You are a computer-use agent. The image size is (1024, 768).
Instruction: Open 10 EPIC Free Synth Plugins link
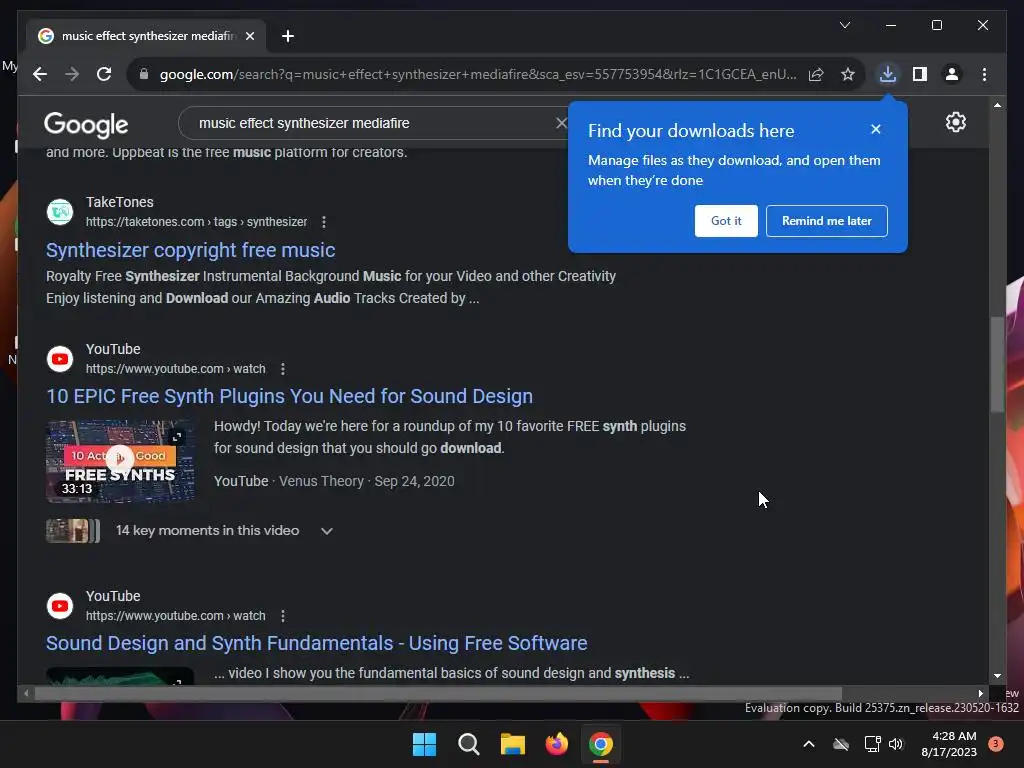tap(289, 396)
